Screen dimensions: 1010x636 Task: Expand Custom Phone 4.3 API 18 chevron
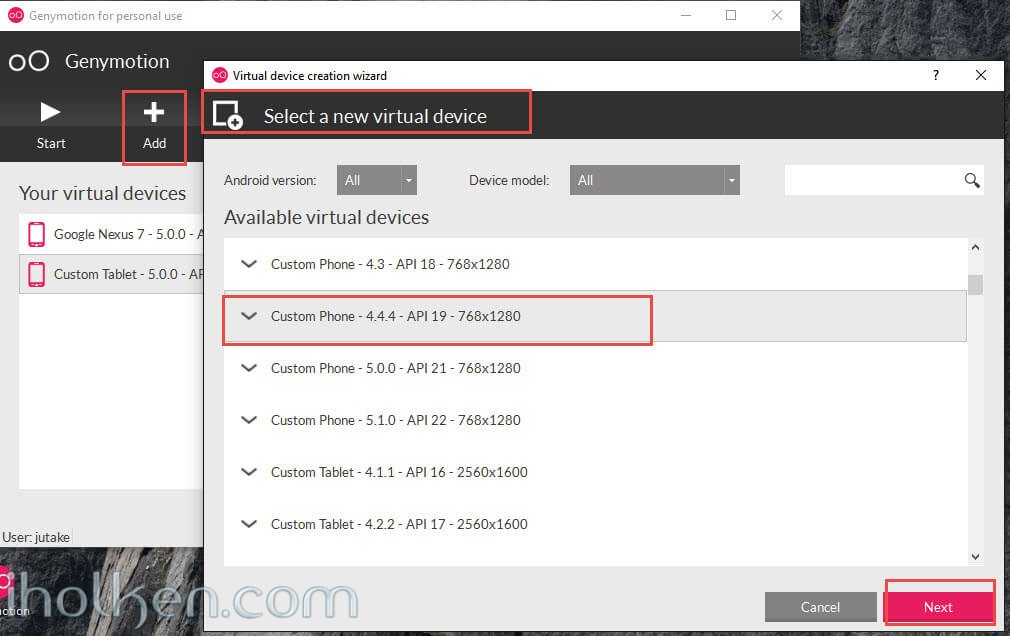pyautogui.click(x=249, y=264)
